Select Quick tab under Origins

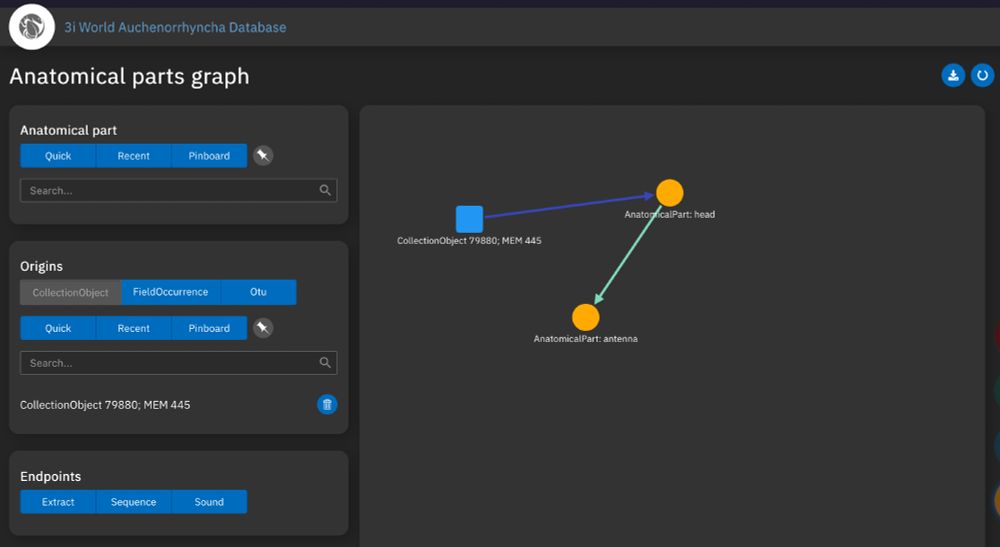click(58, 328)
